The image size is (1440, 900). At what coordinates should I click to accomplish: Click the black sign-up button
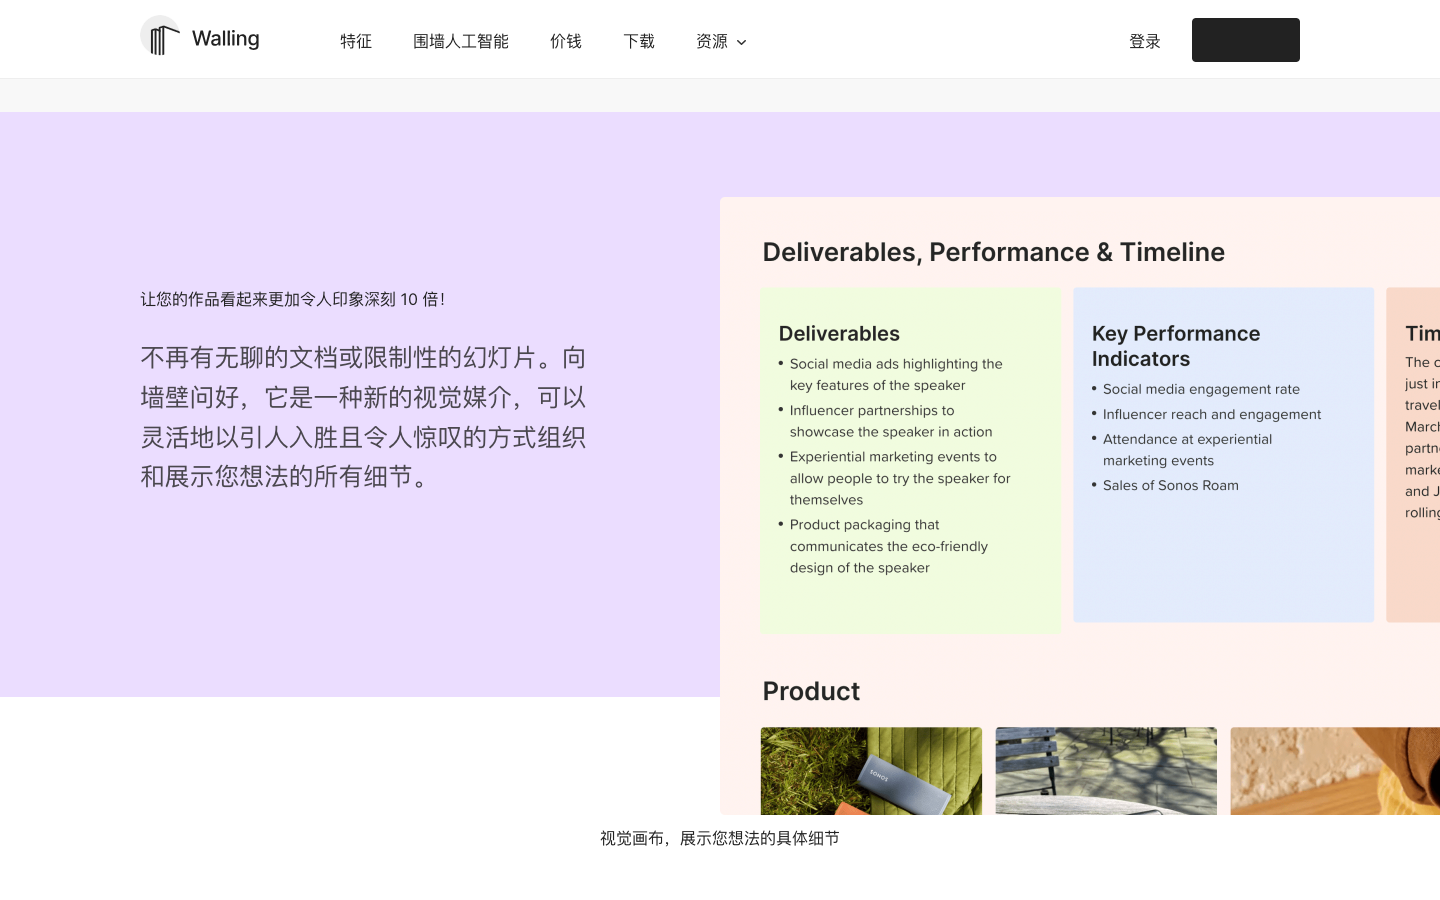(x=1246, y=40)
